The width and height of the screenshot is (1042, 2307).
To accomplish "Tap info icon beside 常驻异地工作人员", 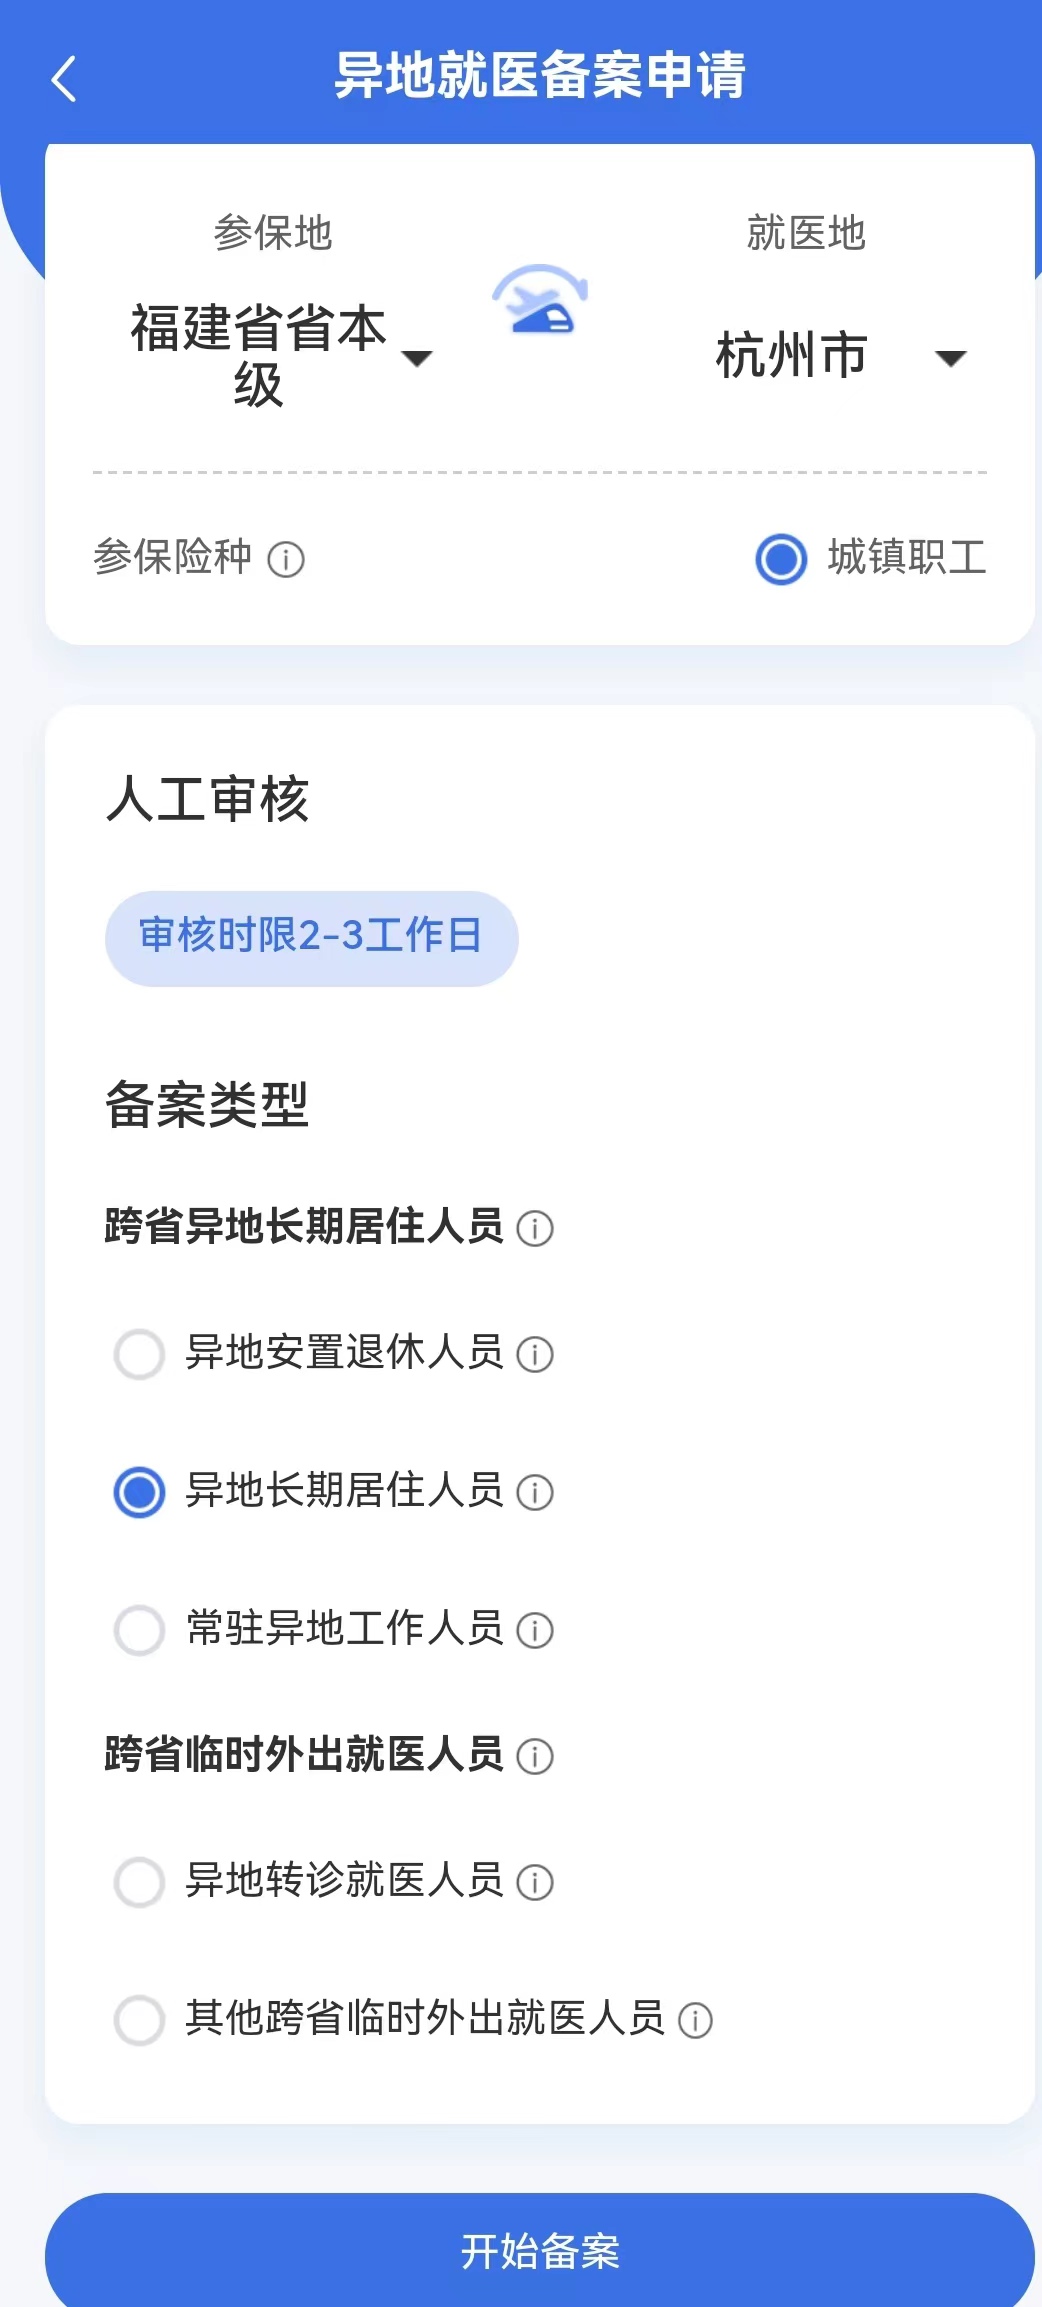I will pos(535,1630).
